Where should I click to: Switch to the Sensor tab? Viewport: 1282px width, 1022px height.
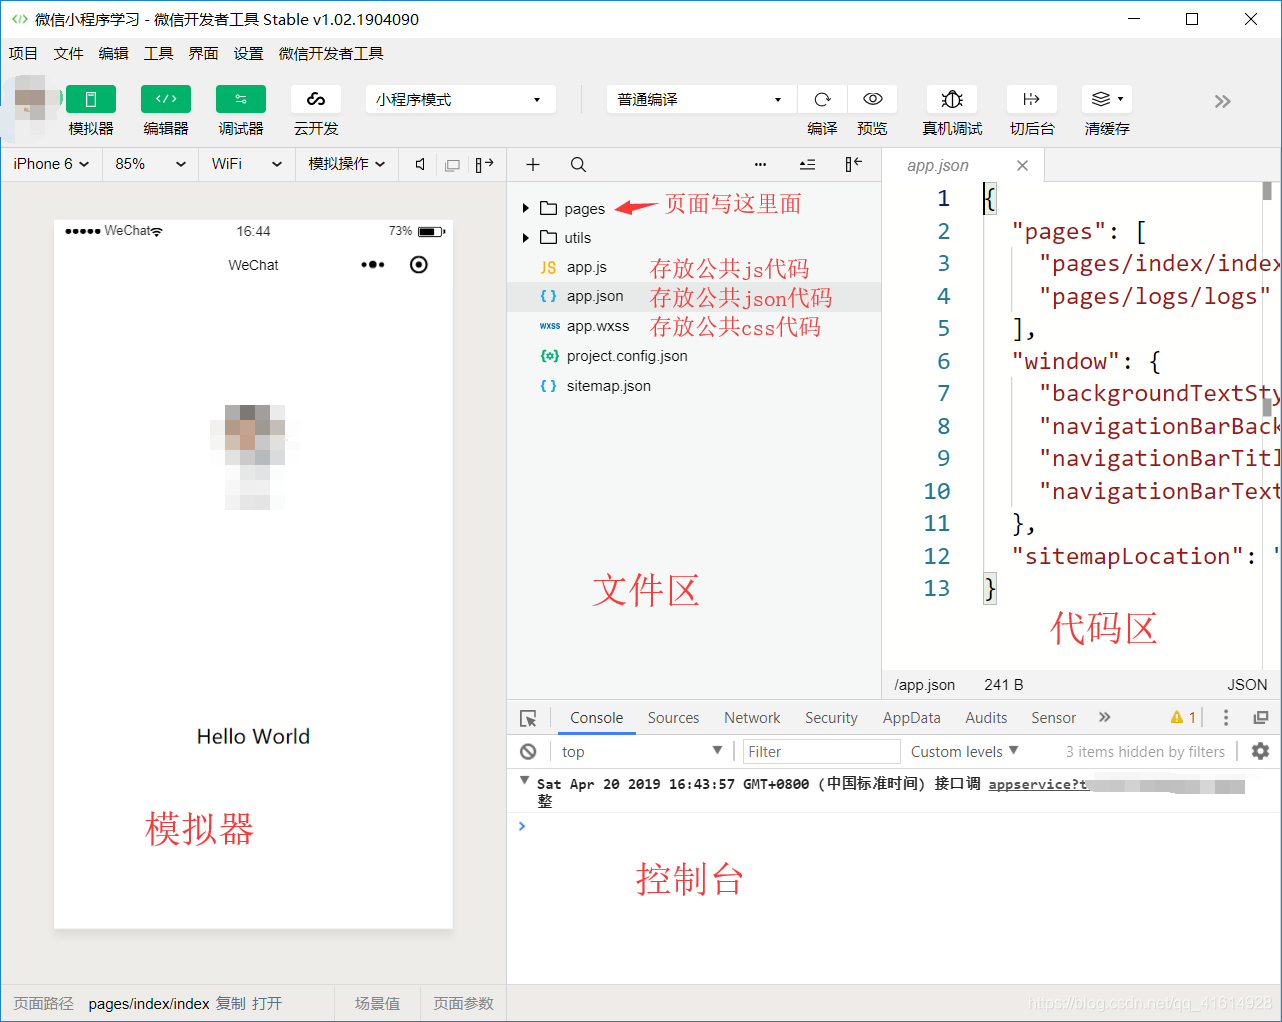coord(1053,718)
